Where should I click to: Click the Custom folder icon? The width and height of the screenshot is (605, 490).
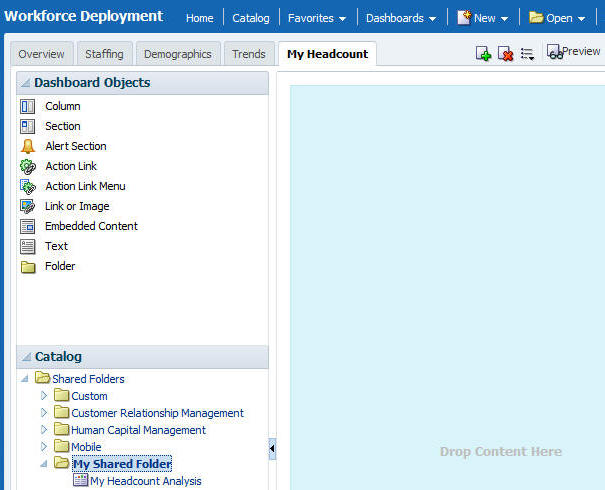click(x=61, y=395)
